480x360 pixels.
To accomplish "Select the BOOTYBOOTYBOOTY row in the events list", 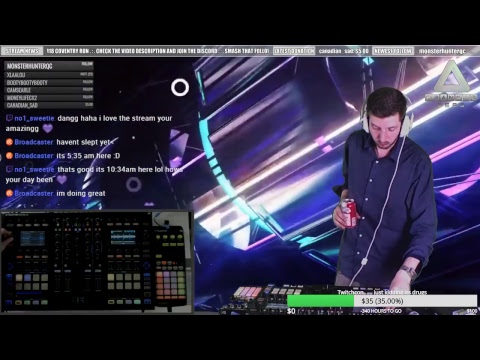I will 49,82.
